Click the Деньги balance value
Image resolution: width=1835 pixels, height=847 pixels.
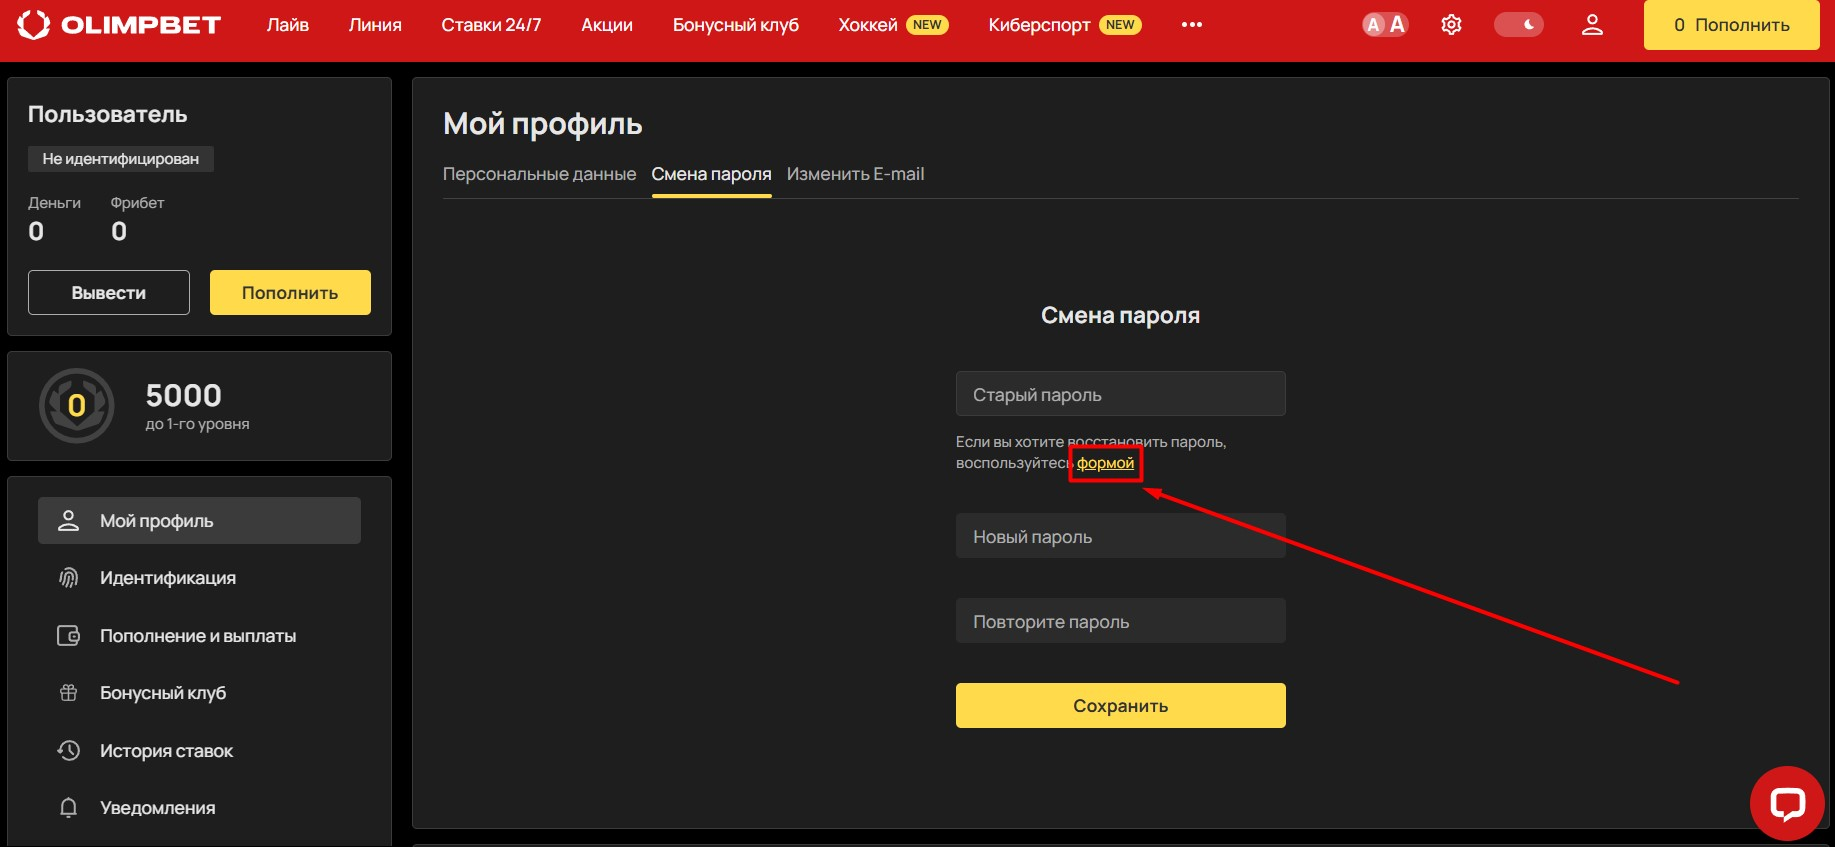click(36, 231)
